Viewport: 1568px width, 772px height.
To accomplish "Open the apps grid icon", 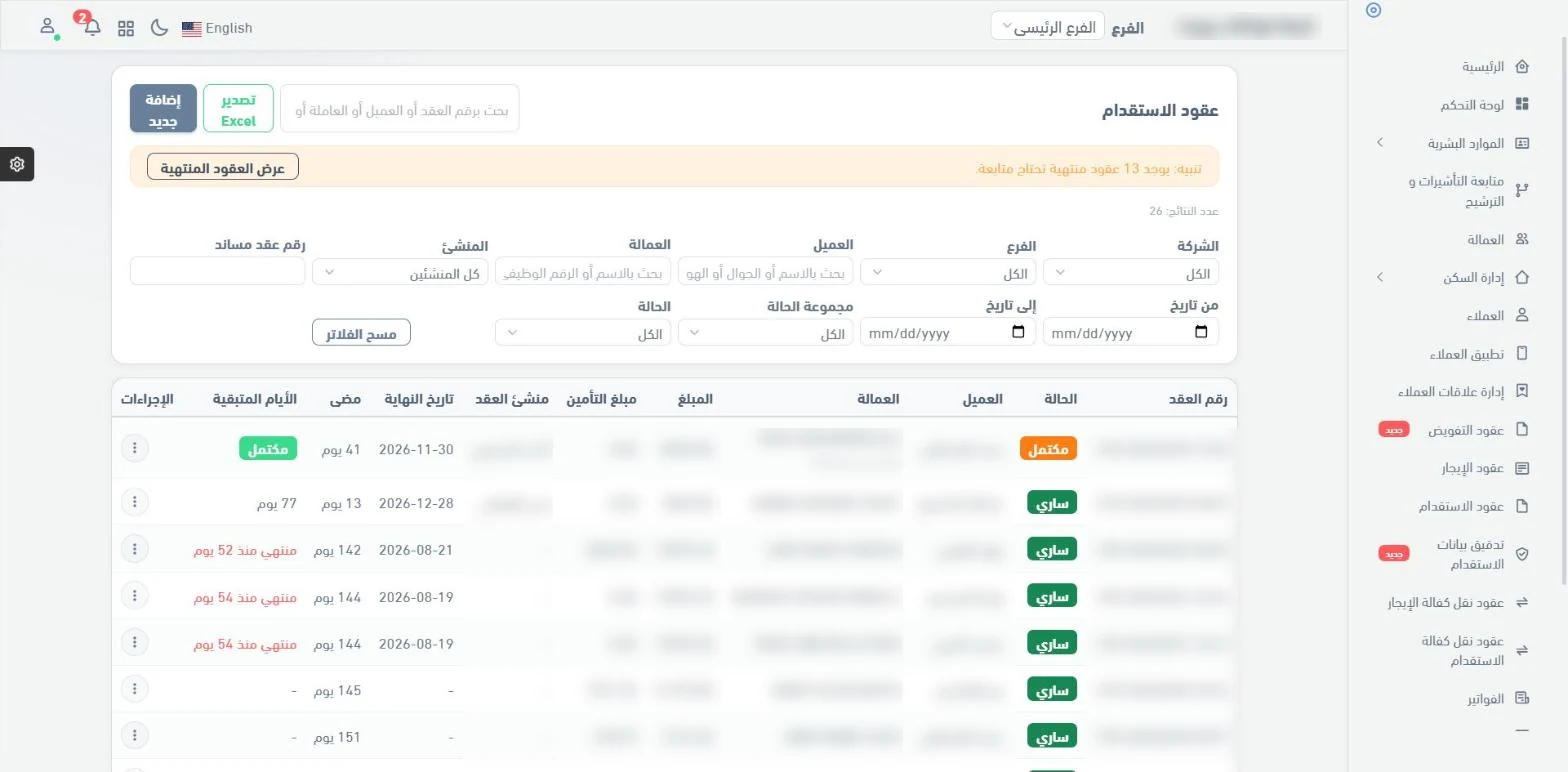I will (126, 28).
